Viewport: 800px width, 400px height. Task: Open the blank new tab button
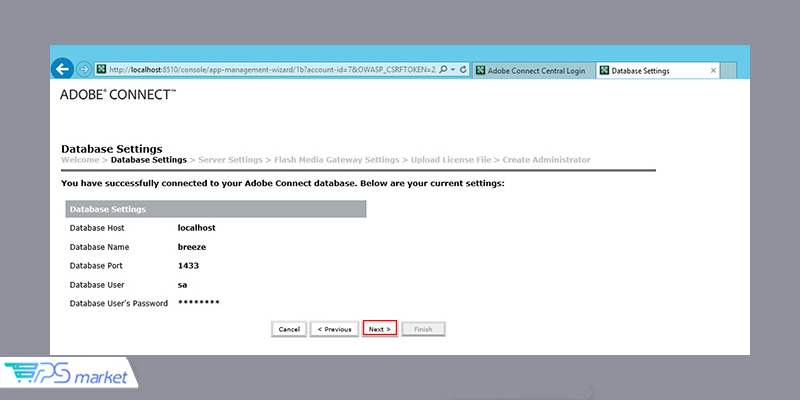coord(729,71)
